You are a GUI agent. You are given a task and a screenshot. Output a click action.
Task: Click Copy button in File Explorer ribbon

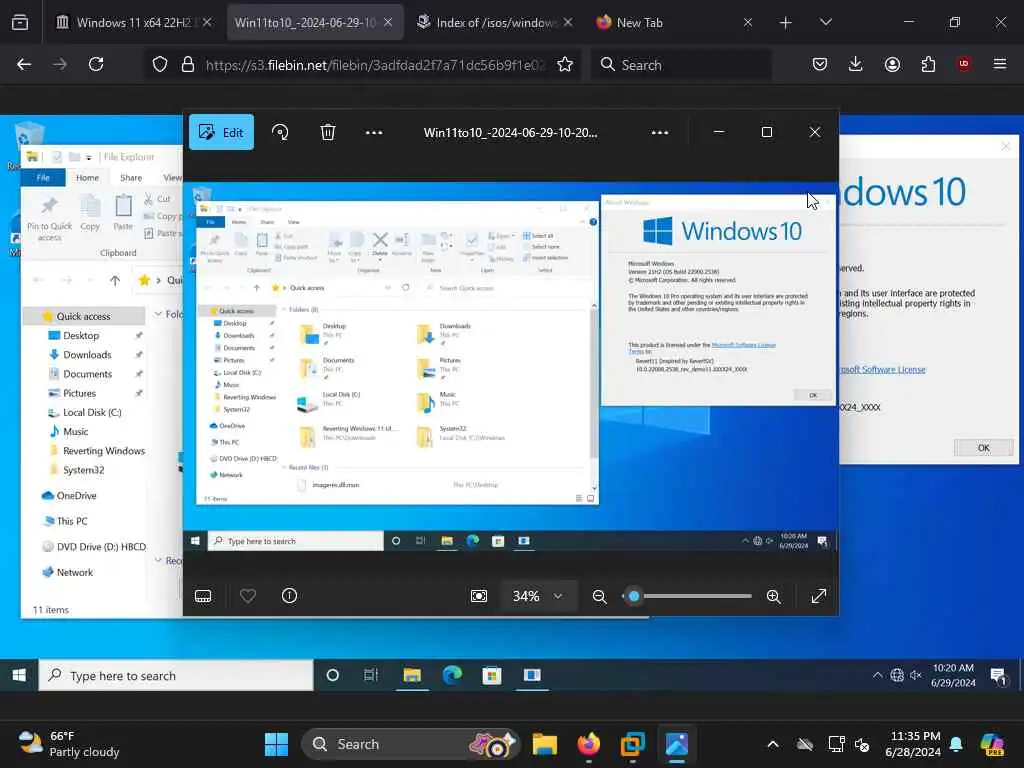point(90,214)
